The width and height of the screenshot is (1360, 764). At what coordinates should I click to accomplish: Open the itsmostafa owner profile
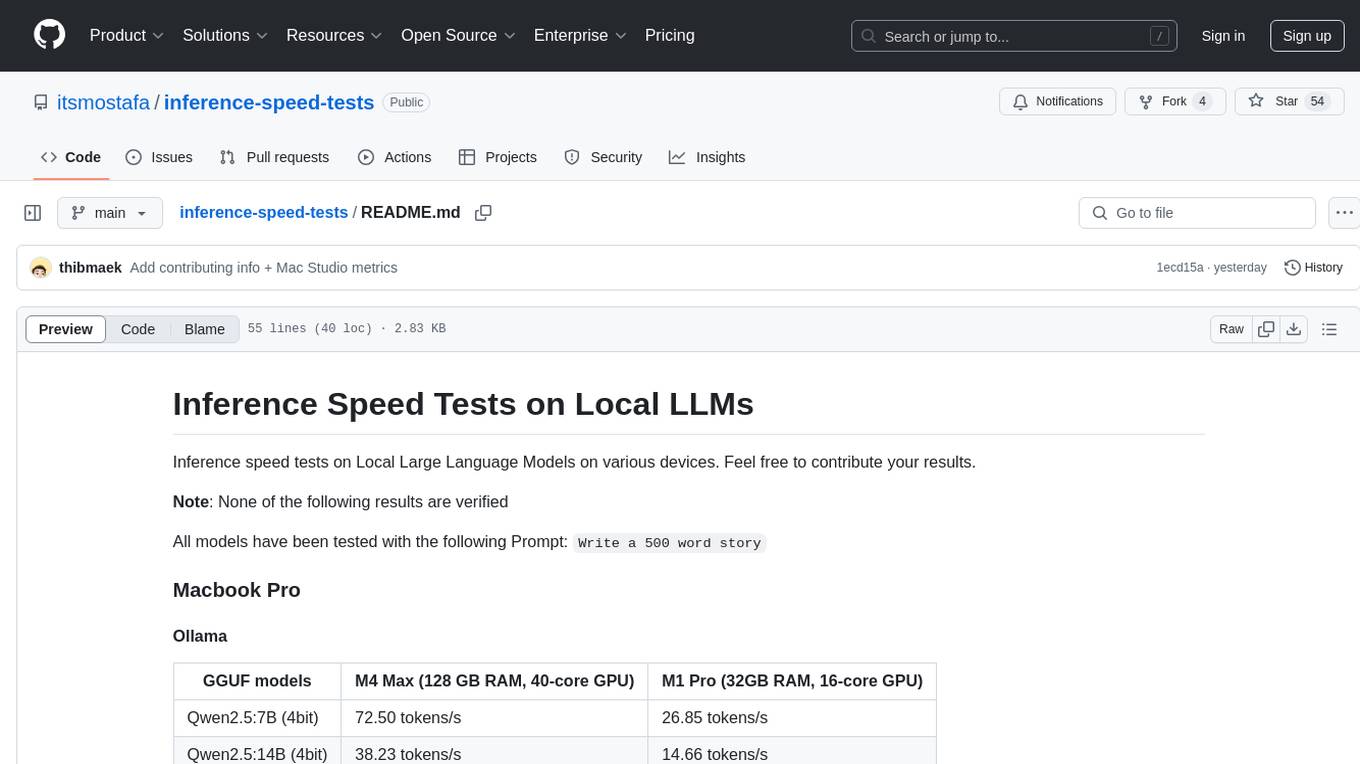click(x=102, y=102)
